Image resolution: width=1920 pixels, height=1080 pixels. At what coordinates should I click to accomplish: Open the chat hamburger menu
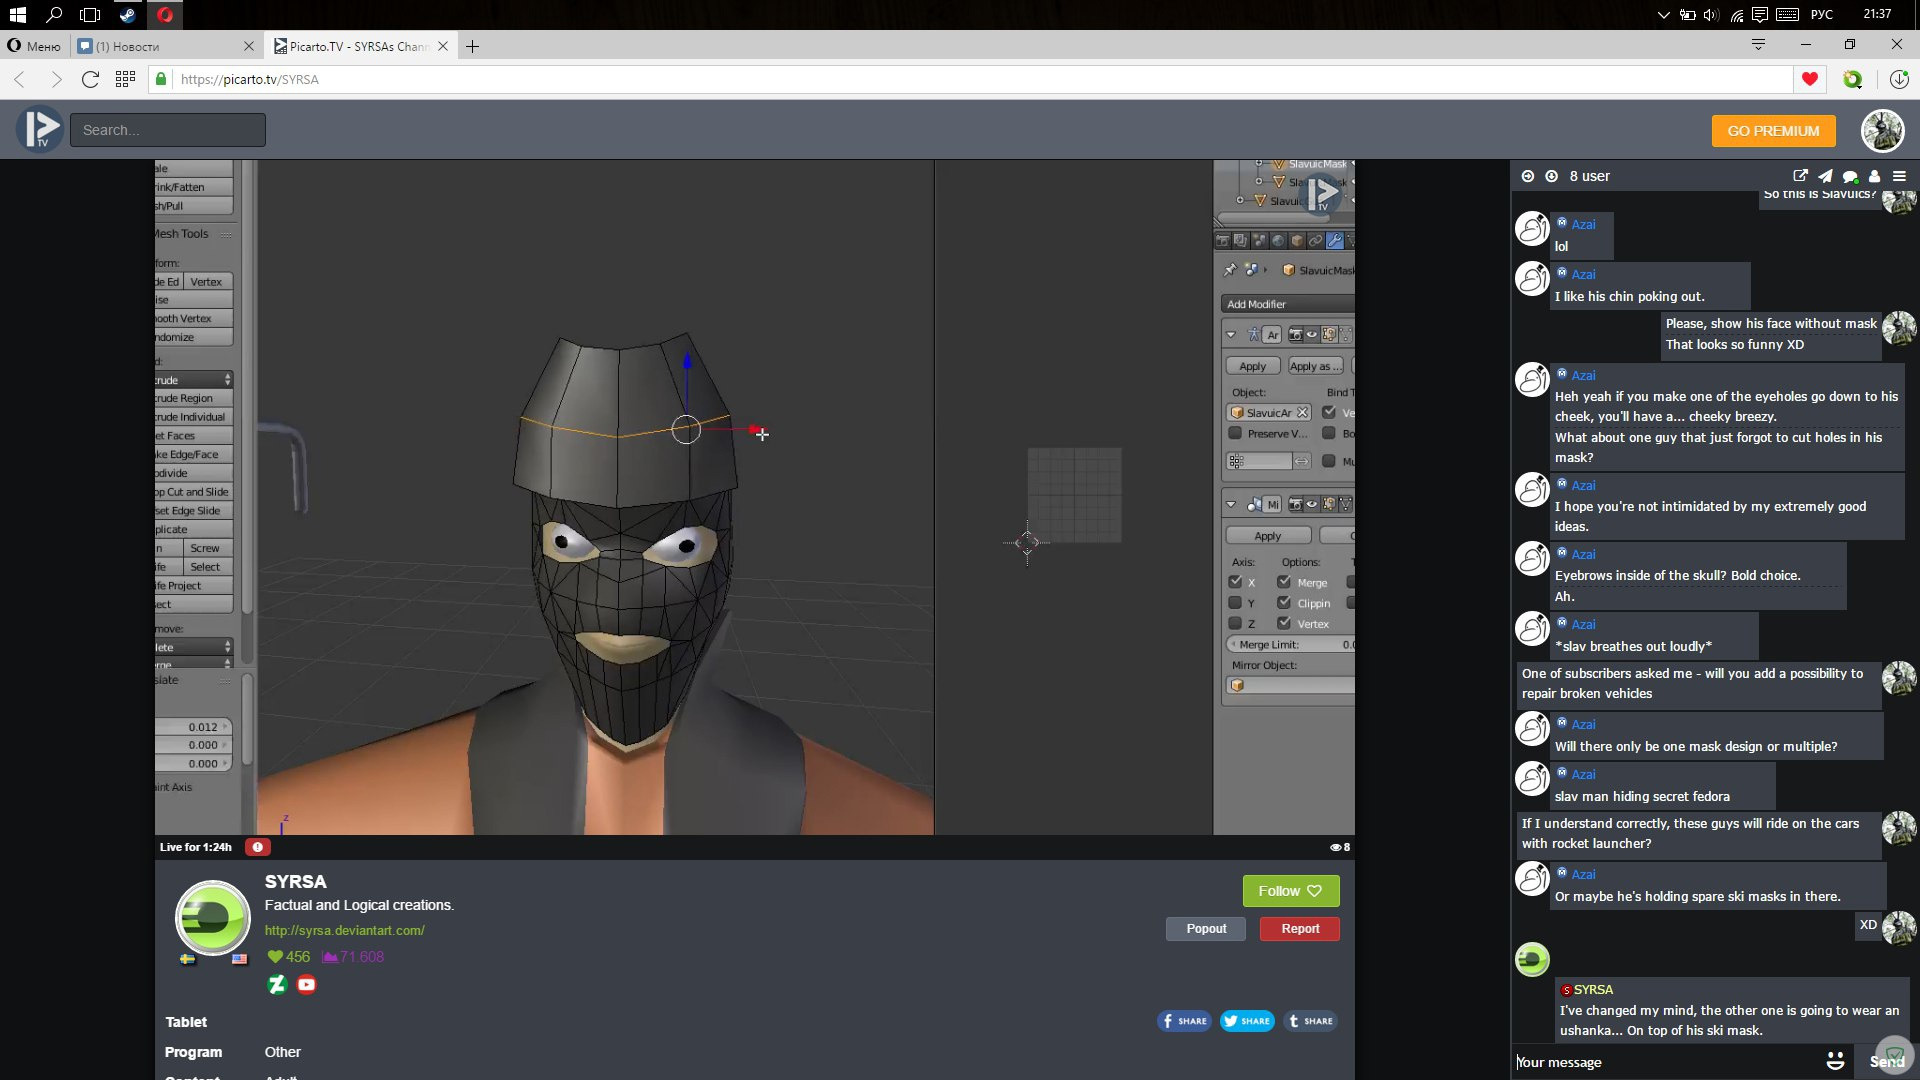pyautogui.click(x=1899, y=176)
